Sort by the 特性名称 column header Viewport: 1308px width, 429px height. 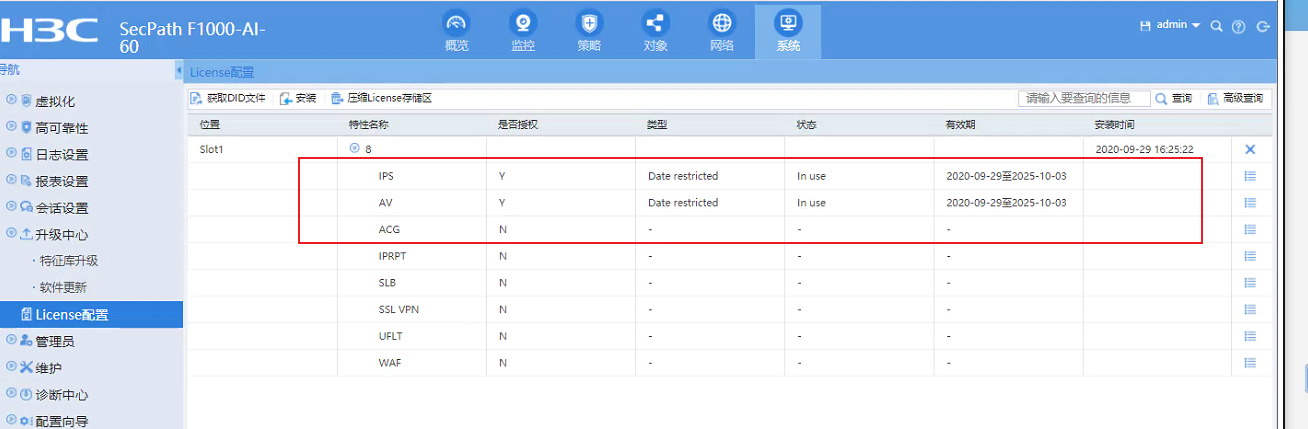pos(368,125)
